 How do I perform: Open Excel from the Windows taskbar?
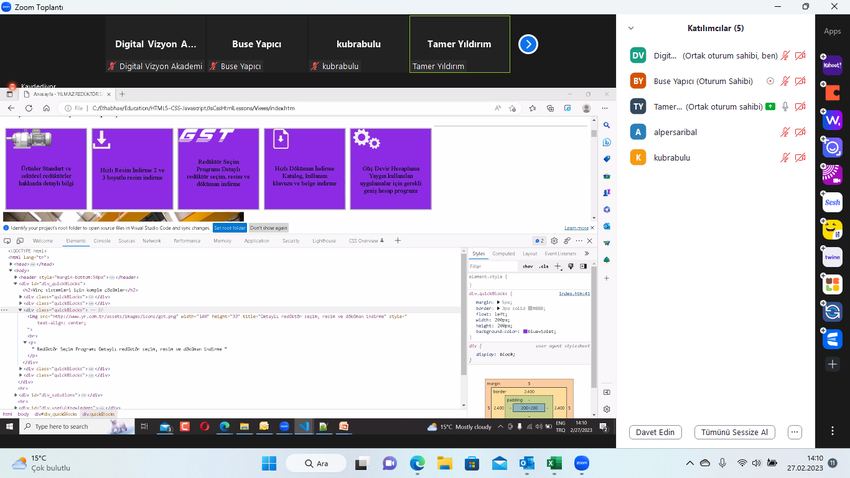click(554, 463)
